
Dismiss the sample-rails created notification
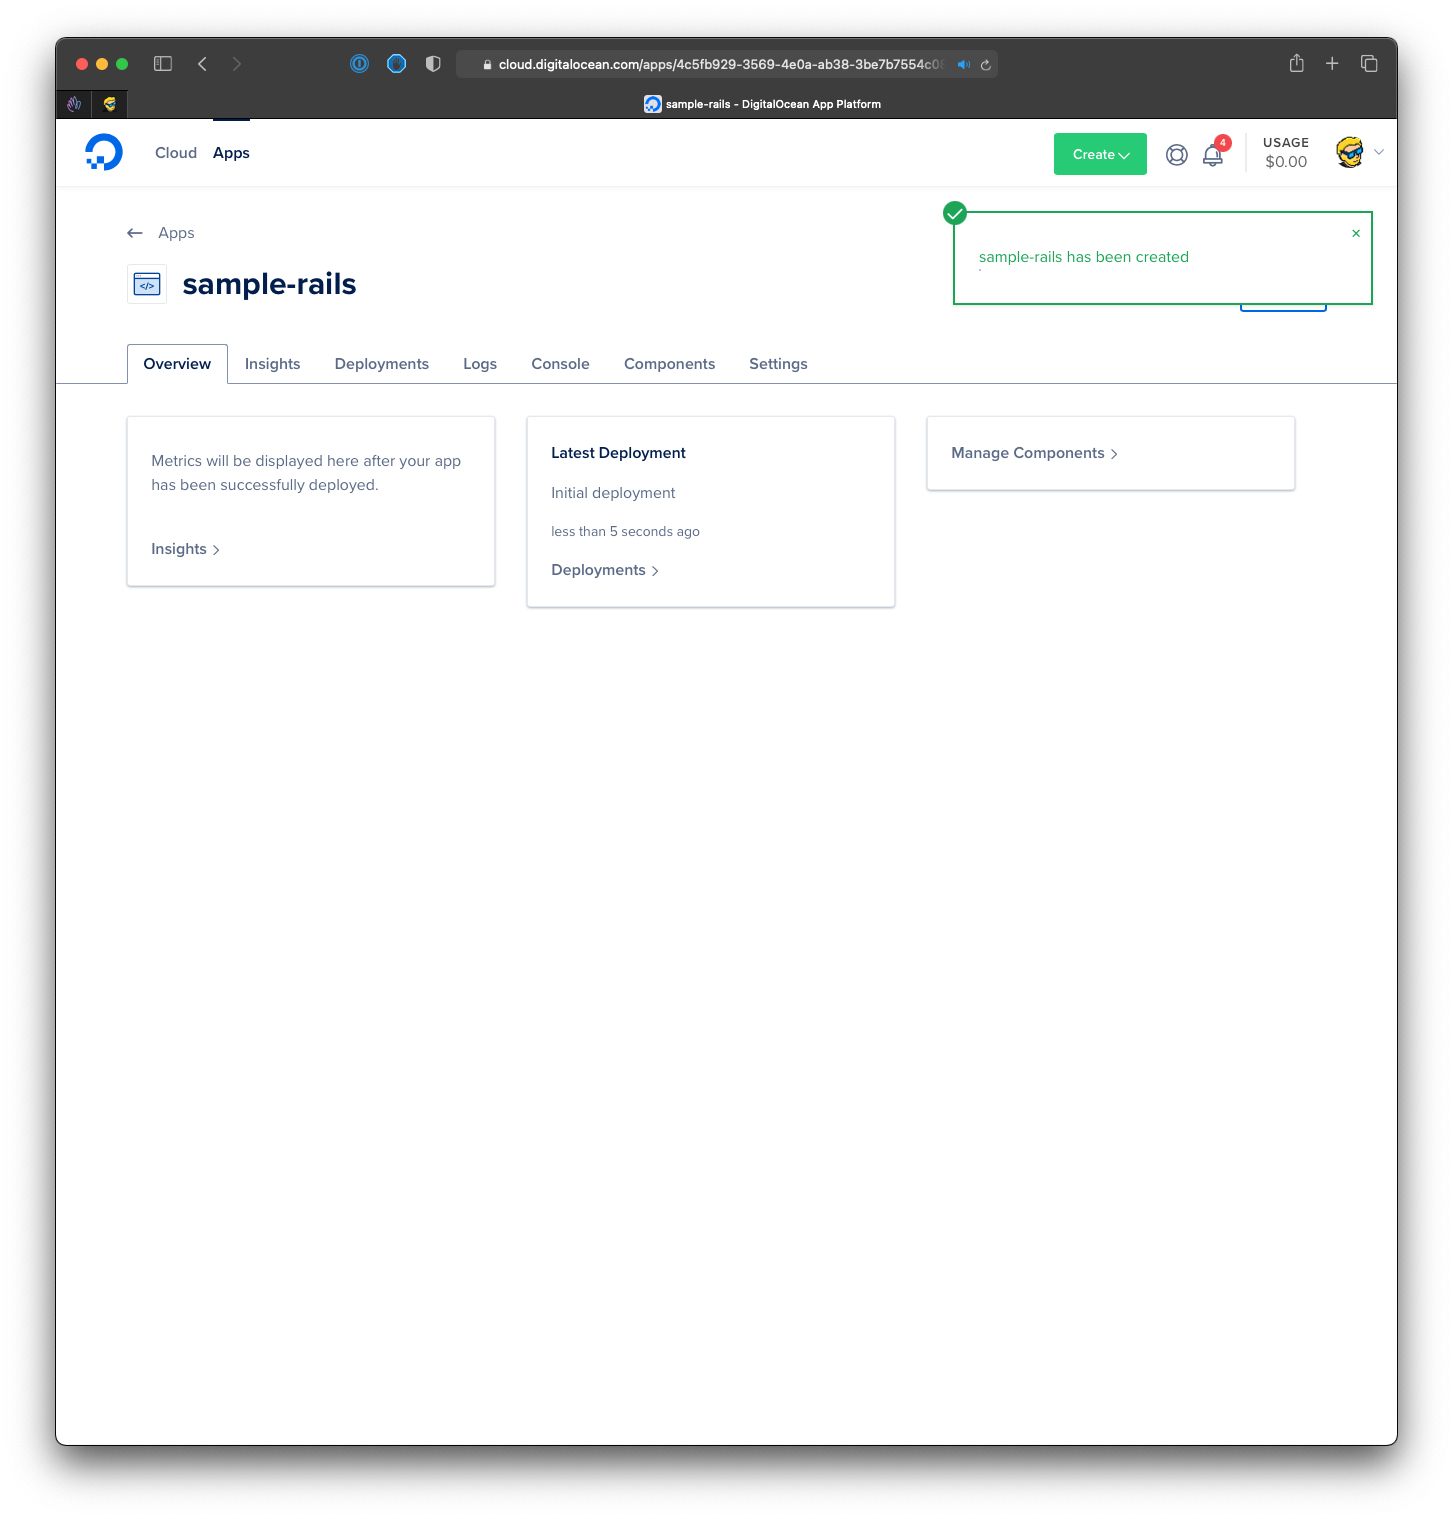1356,234
